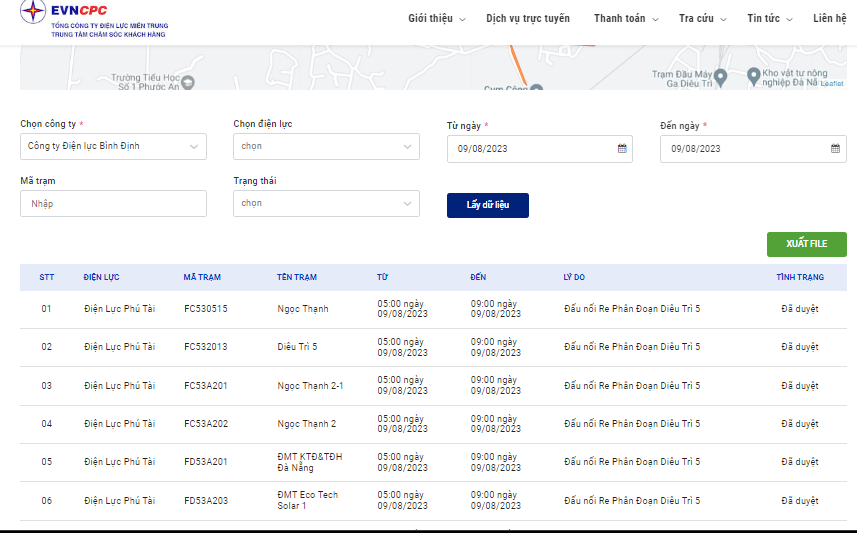857x533 pixels.
Task: Focus the Mã trạm input field
Action: click(113, 203)
